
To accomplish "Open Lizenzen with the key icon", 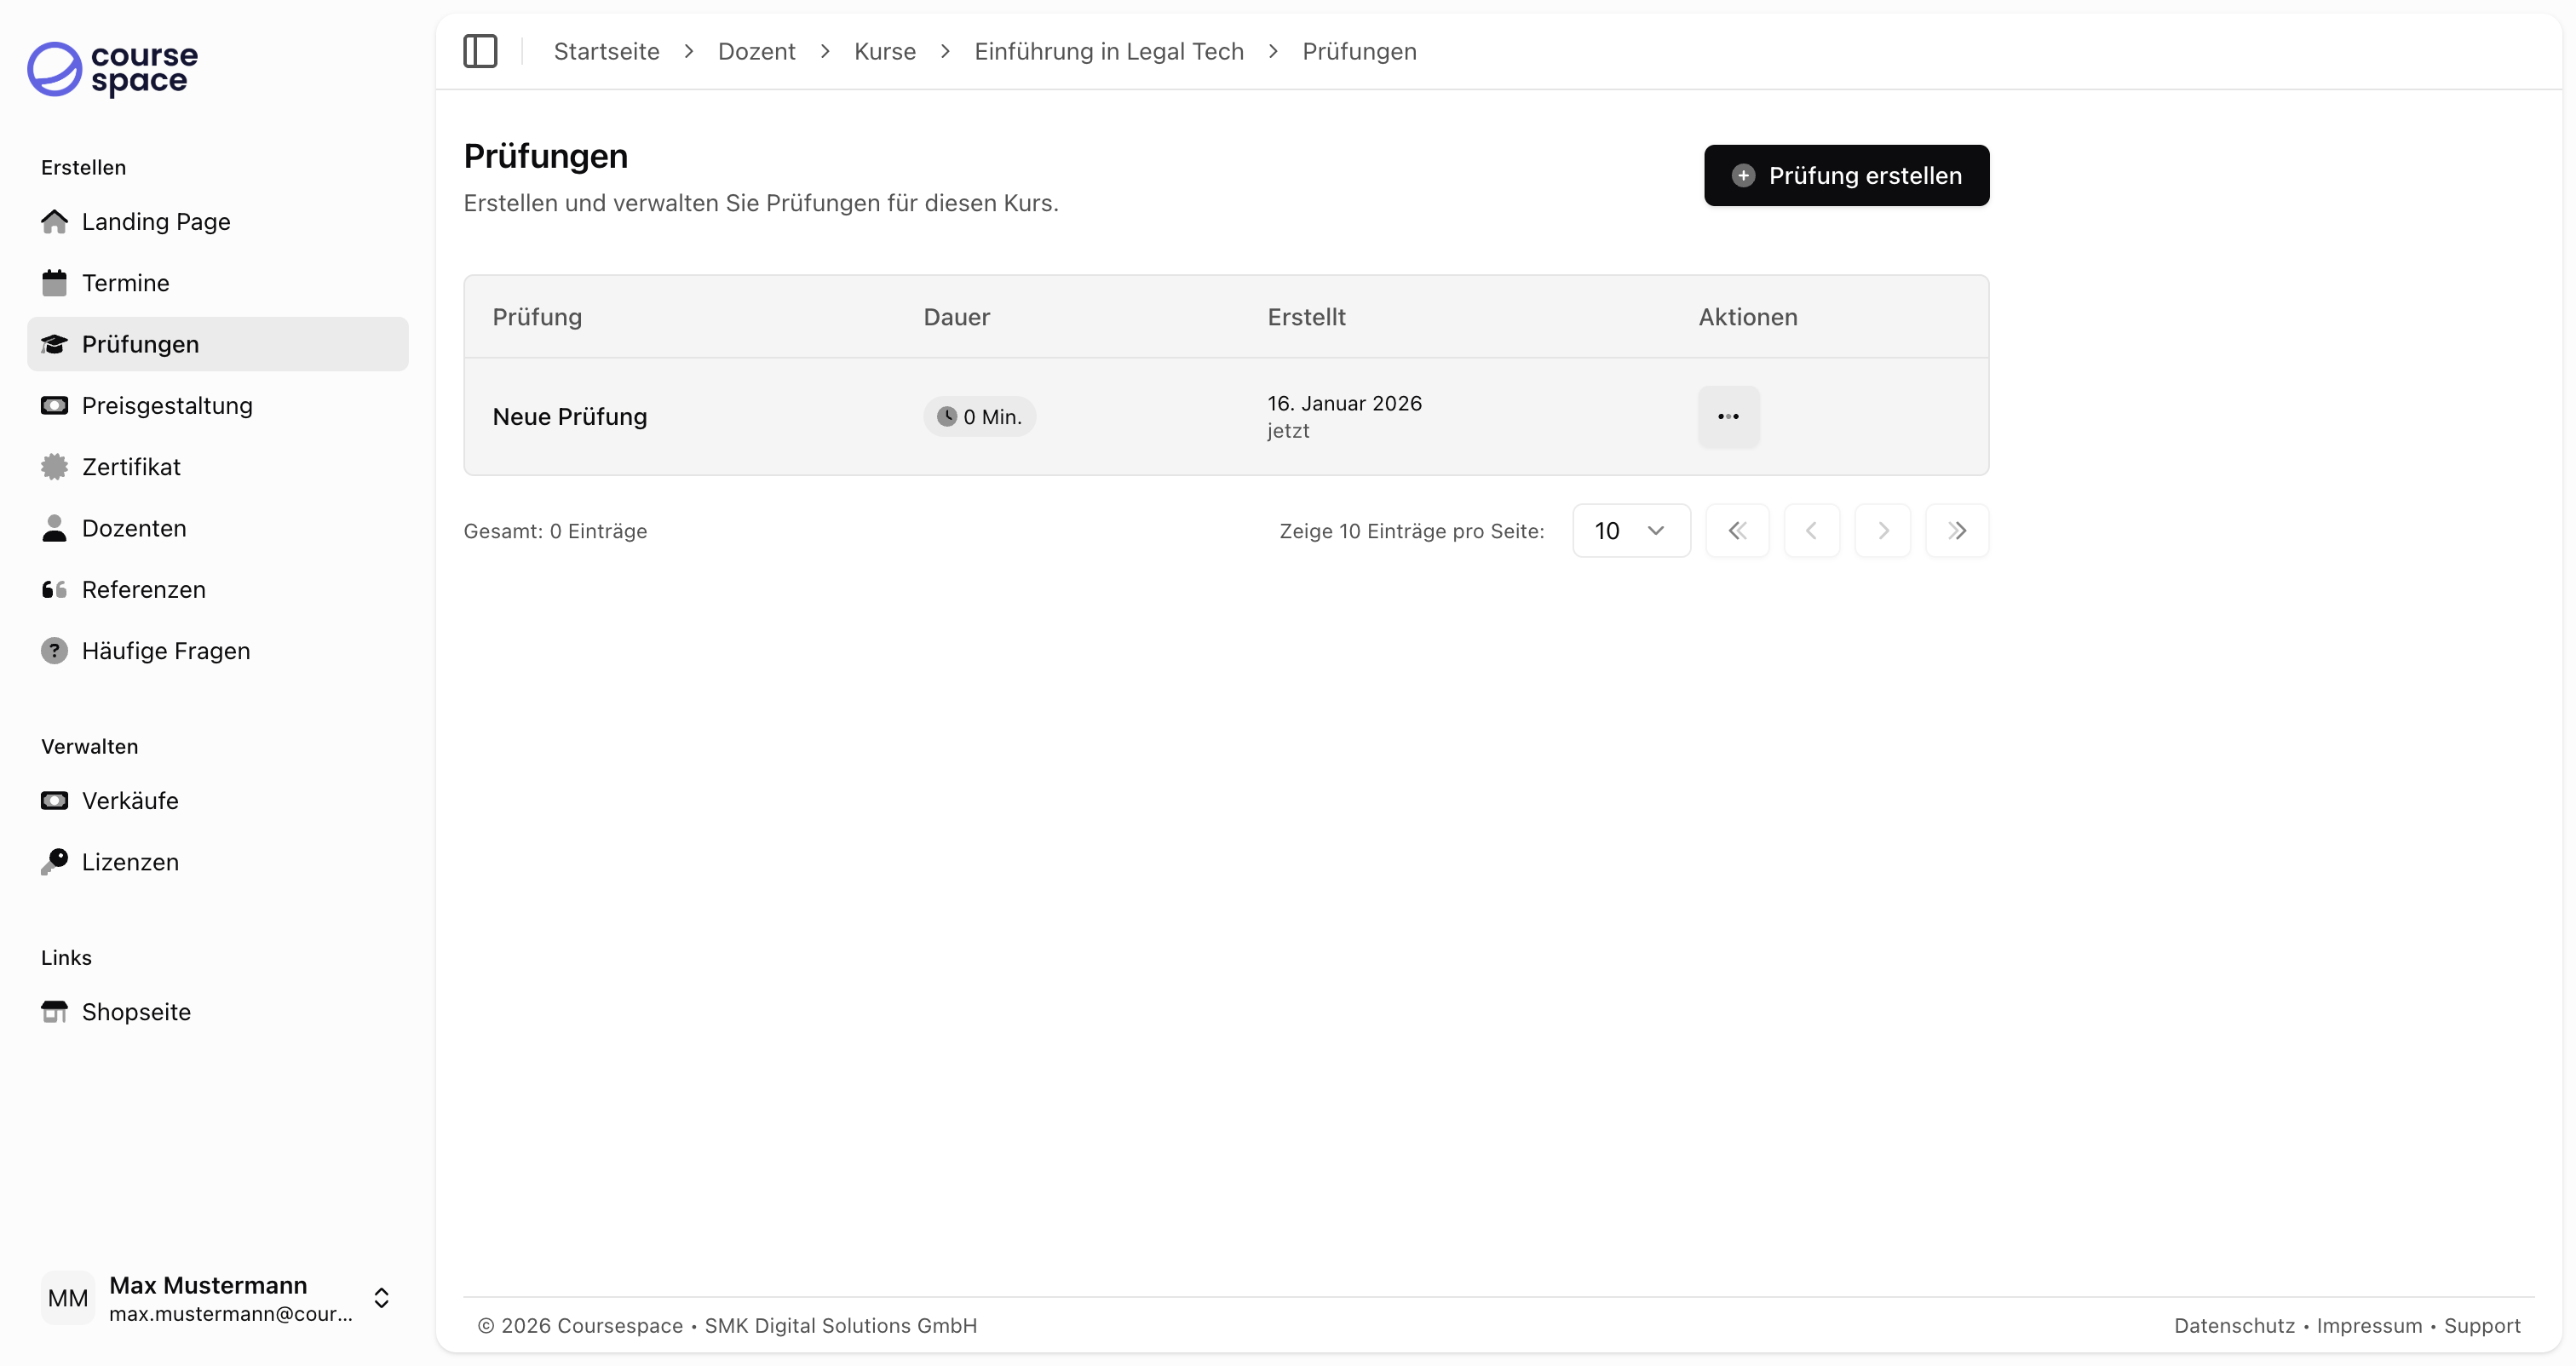I will point(130,862).
